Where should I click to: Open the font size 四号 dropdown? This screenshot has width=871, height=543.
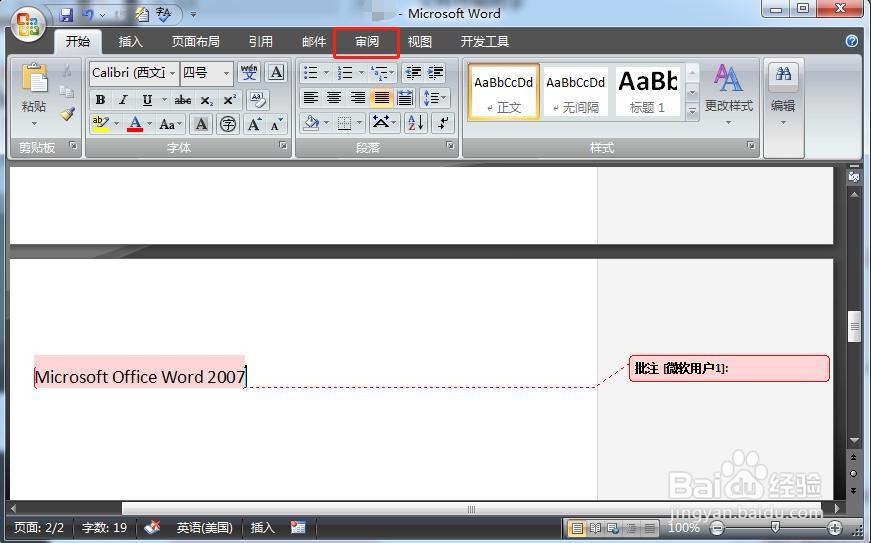point(226,73)
